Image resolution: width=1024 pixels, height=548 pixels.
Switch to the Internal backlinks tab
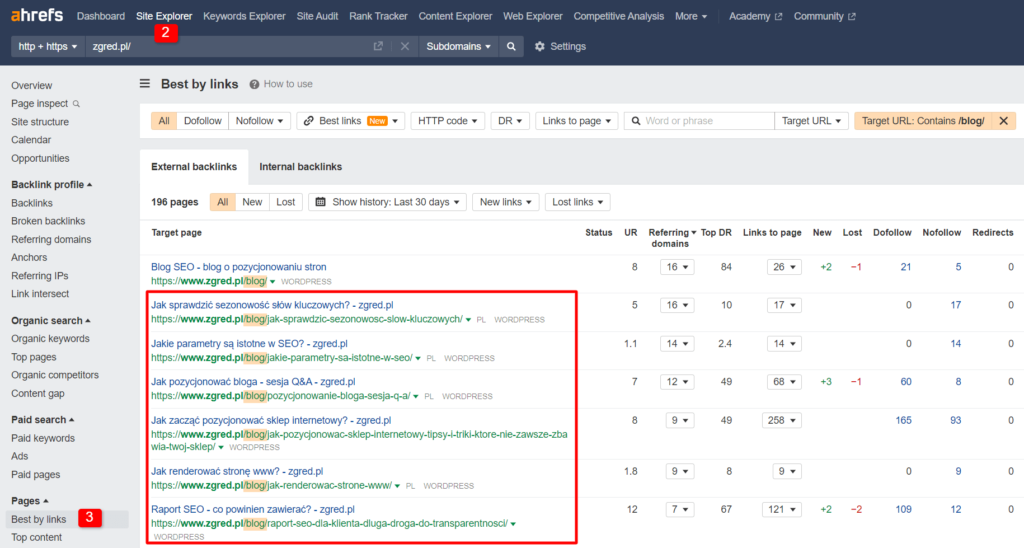[x=300, y=167]
